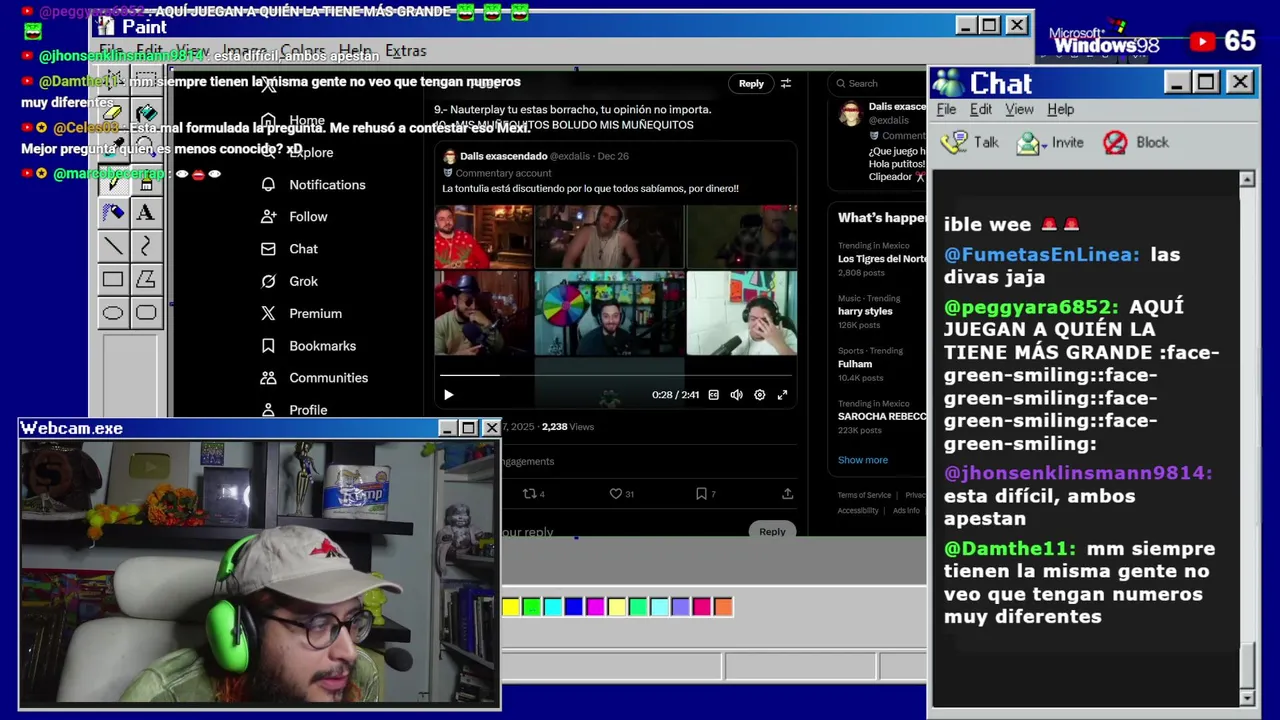1280x720 pixels.
Task: Open the Accessibility footer link
Action: tap(858, 510)
